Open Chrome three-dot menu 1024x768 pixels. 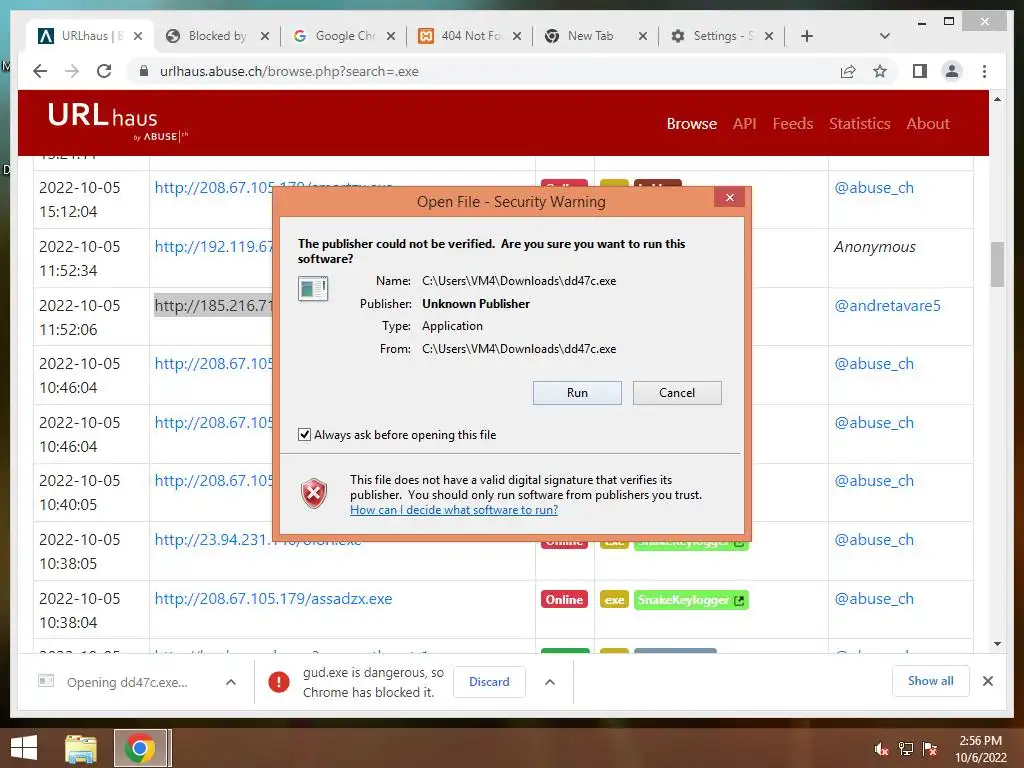pyautogui.click(x=984, y=71)
